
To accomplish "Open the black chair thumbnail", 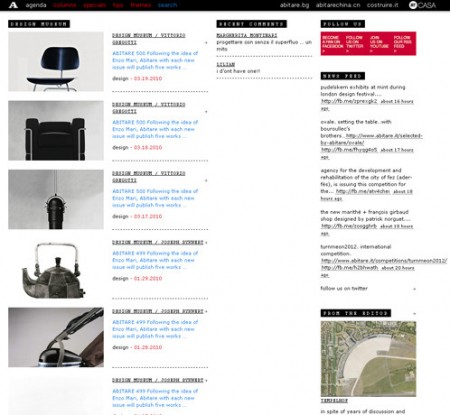I will [56, 62].
